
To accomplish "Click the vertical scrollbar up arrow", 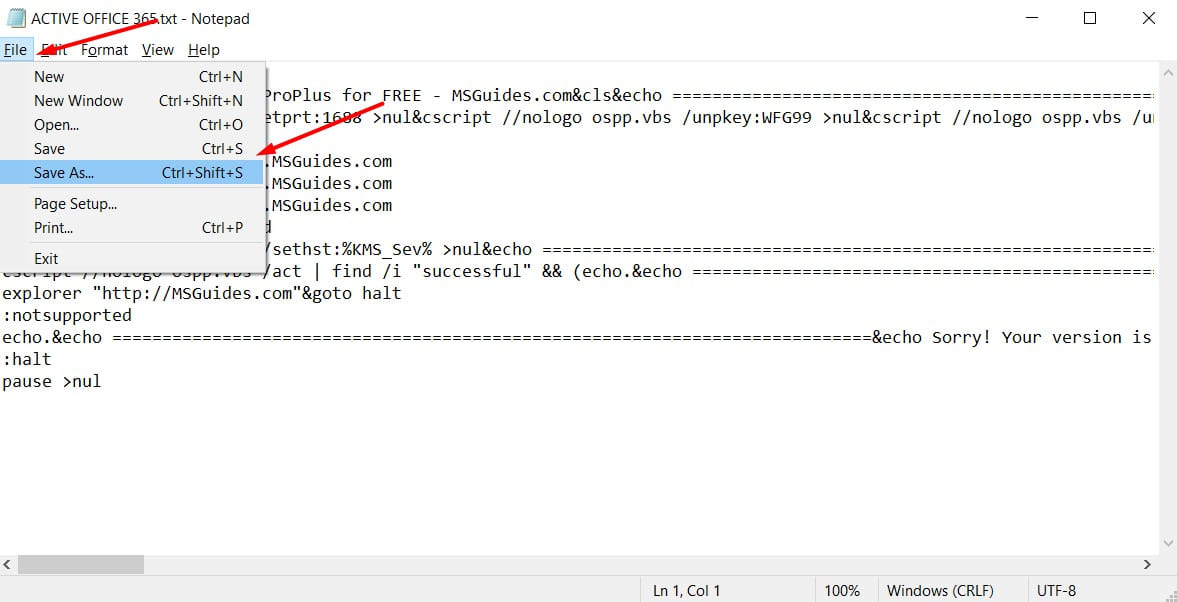I will 1168,73.
